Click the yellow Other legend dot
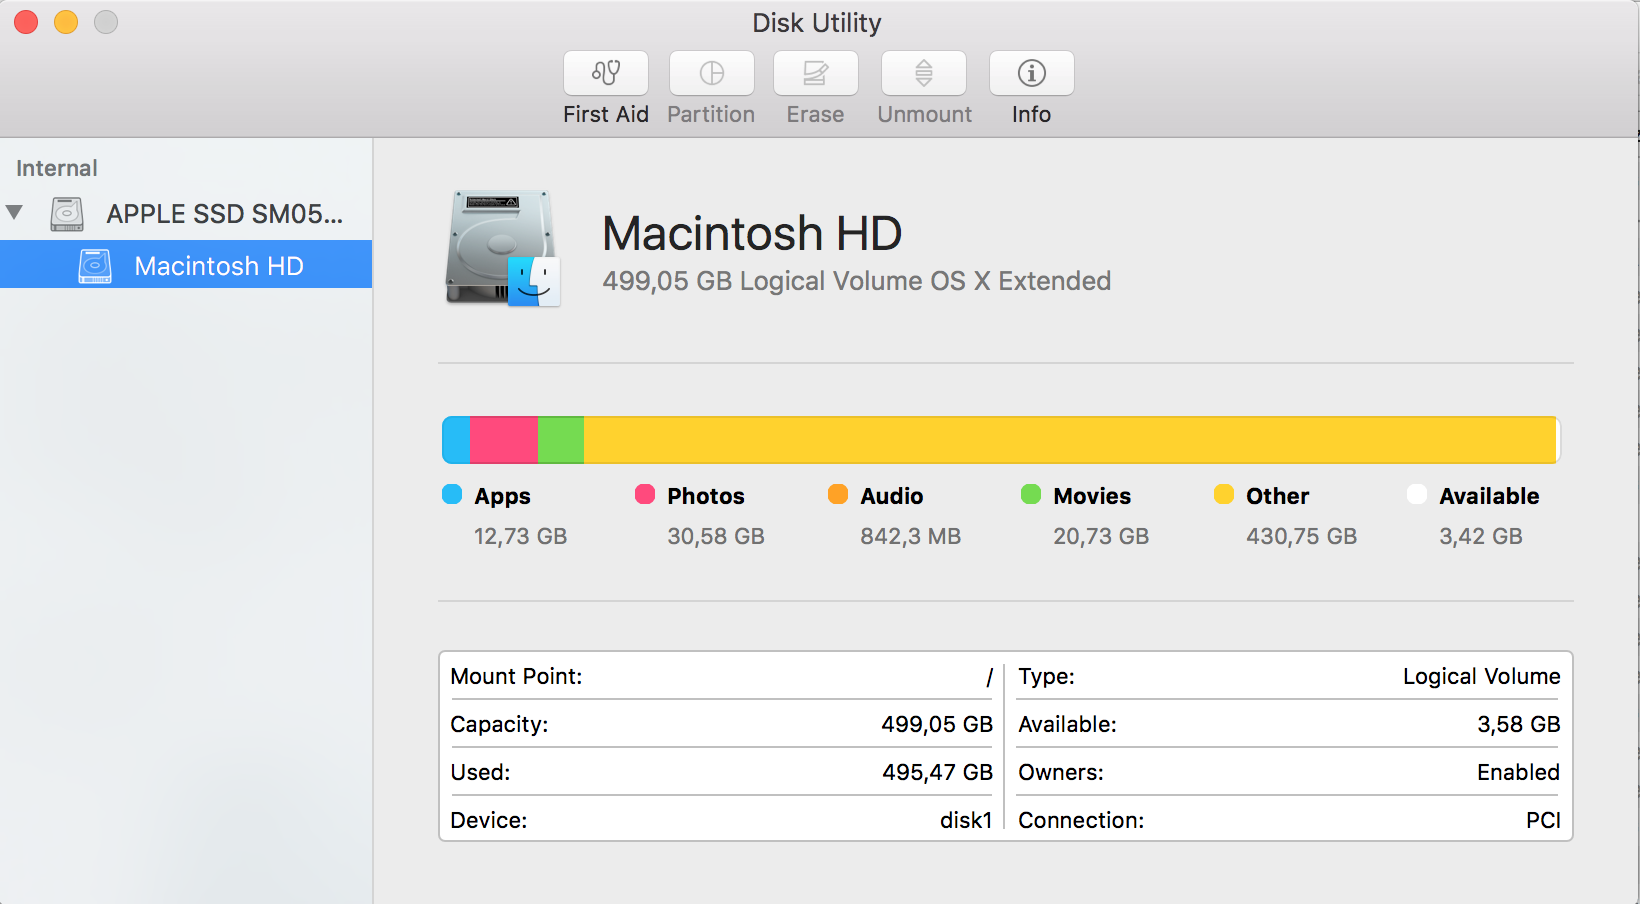The height and width of the screenshot is (904, 1640). coord(1224,494)
